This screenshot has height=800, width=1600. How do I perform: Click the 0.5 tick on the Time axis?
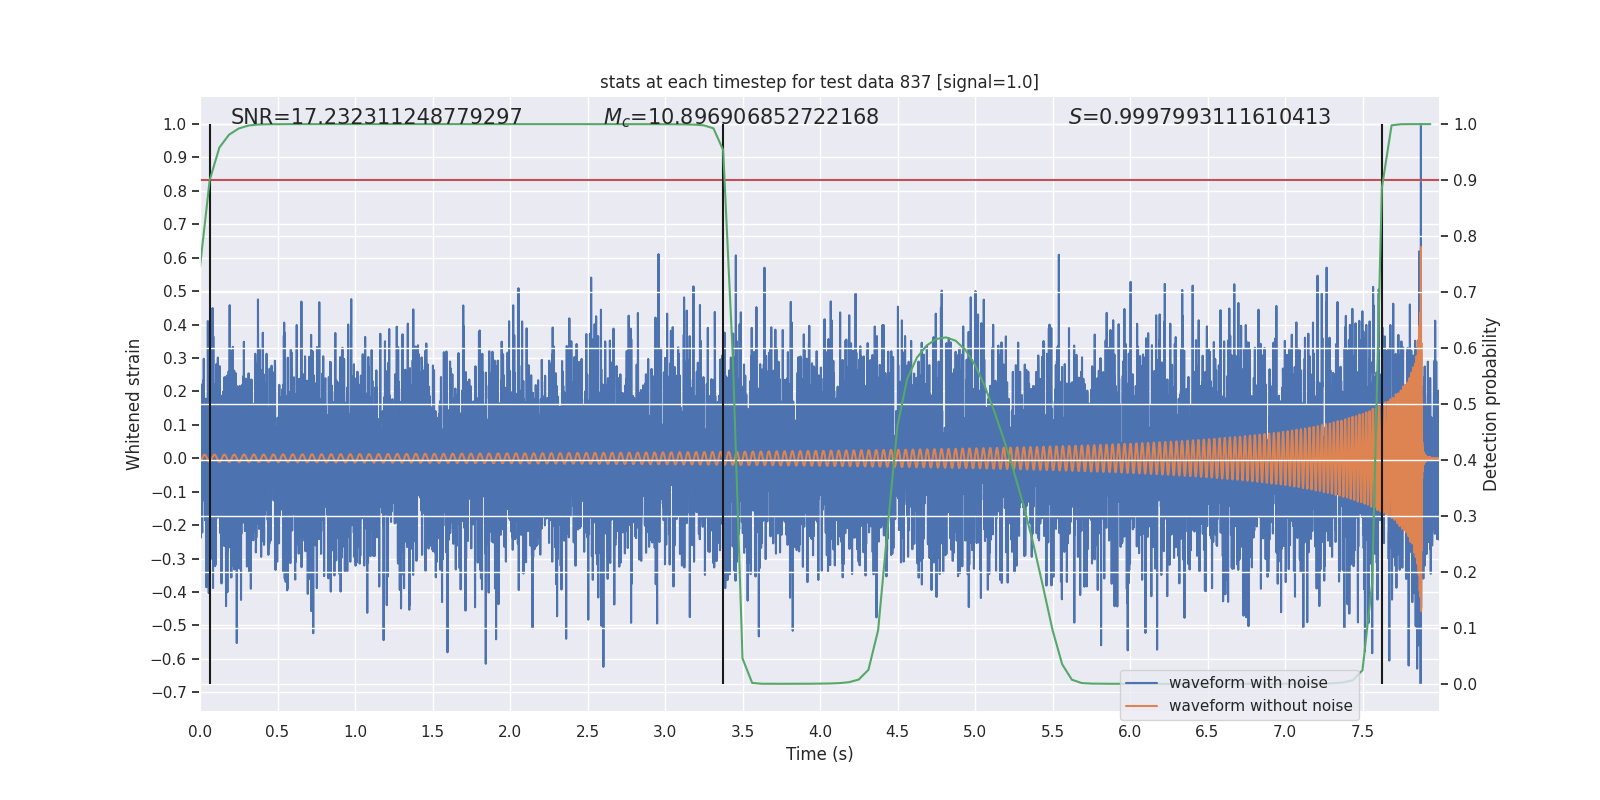click(x=277, y=731)
